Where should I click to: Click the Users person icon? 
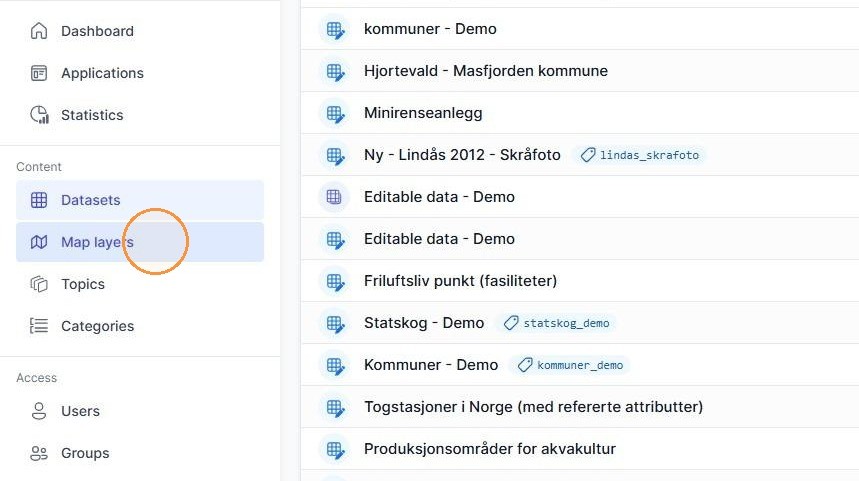tap(39, 411)
